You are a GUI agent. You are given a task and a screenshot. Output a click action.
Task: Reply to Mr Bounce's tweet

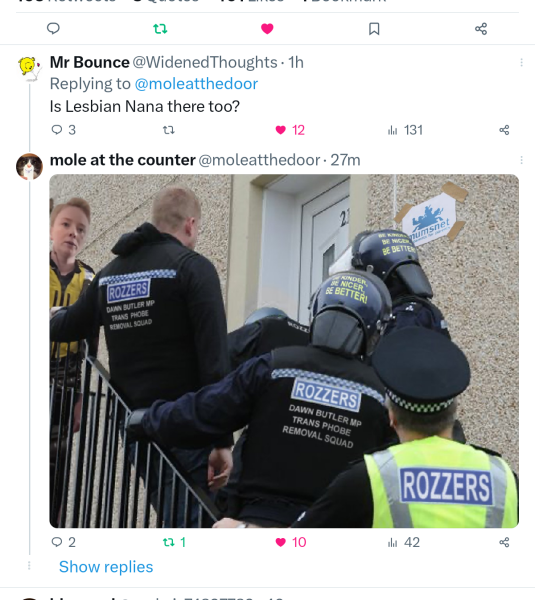(x=63, y=130)
